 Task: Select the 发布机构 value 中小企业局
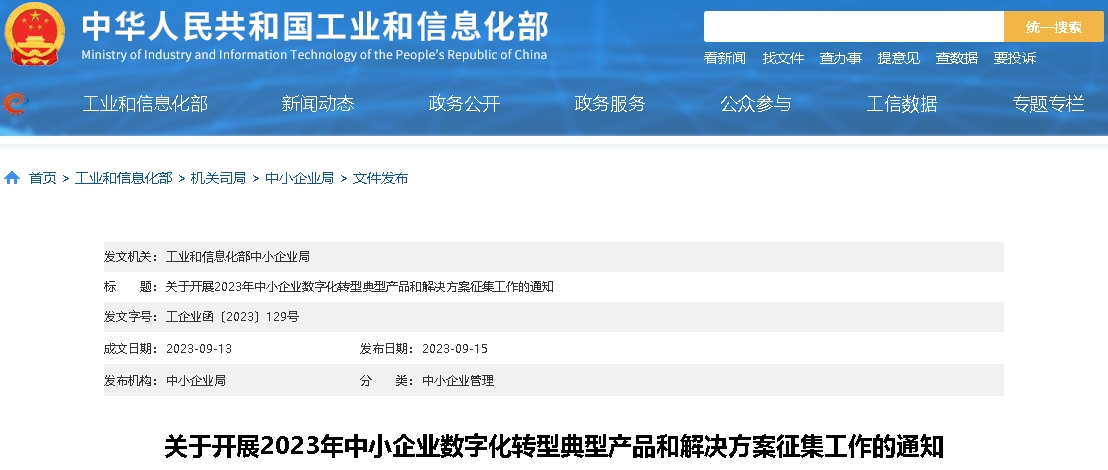pyautogui.click(x=196, y=381)
